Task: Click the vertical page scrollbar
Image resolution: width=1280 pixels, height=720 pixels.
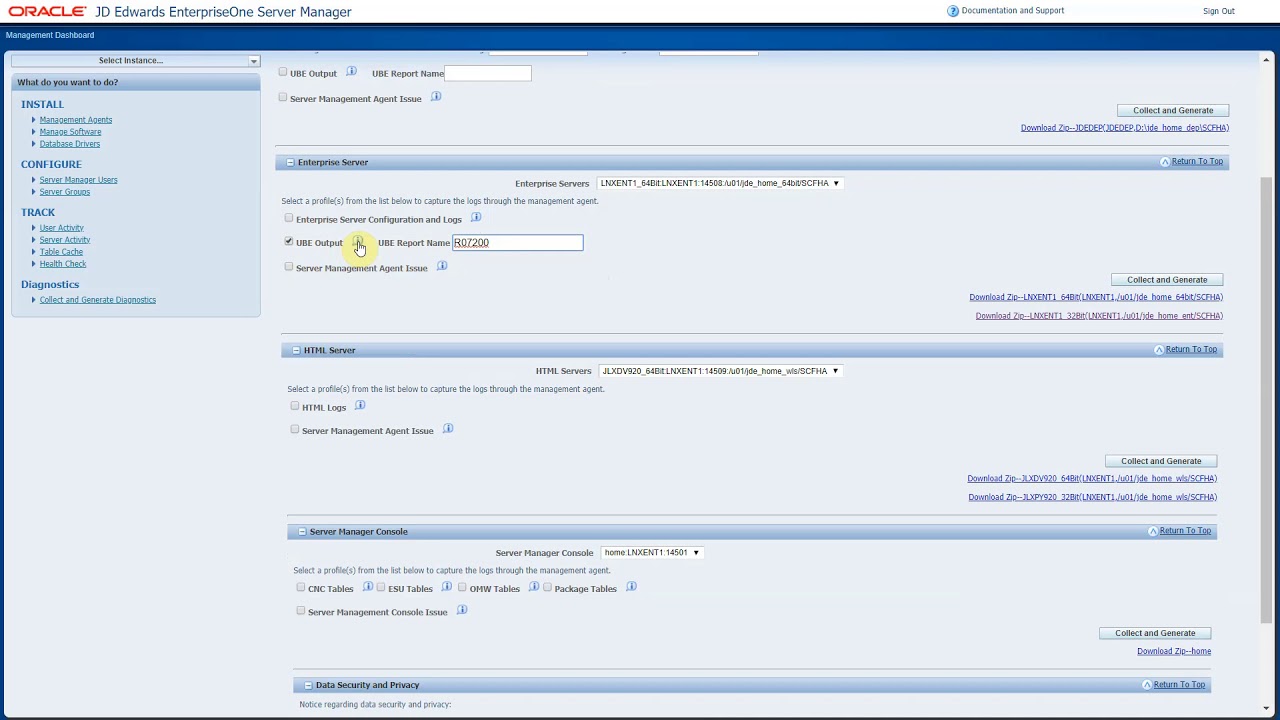Action: click(x=1267, y=400)
